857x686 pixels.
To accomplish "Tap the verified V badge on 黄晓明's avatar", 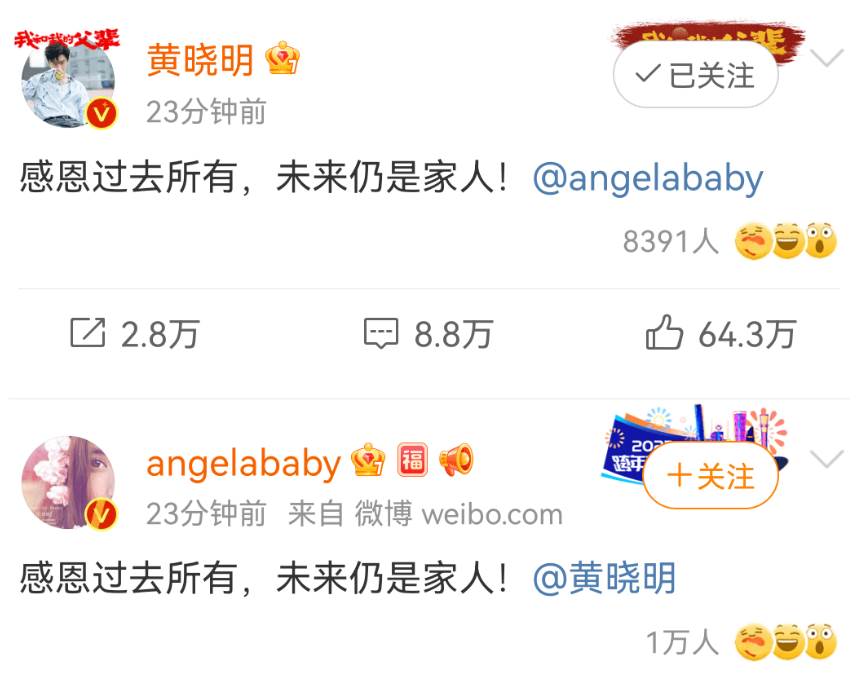I will coord(102,113).
